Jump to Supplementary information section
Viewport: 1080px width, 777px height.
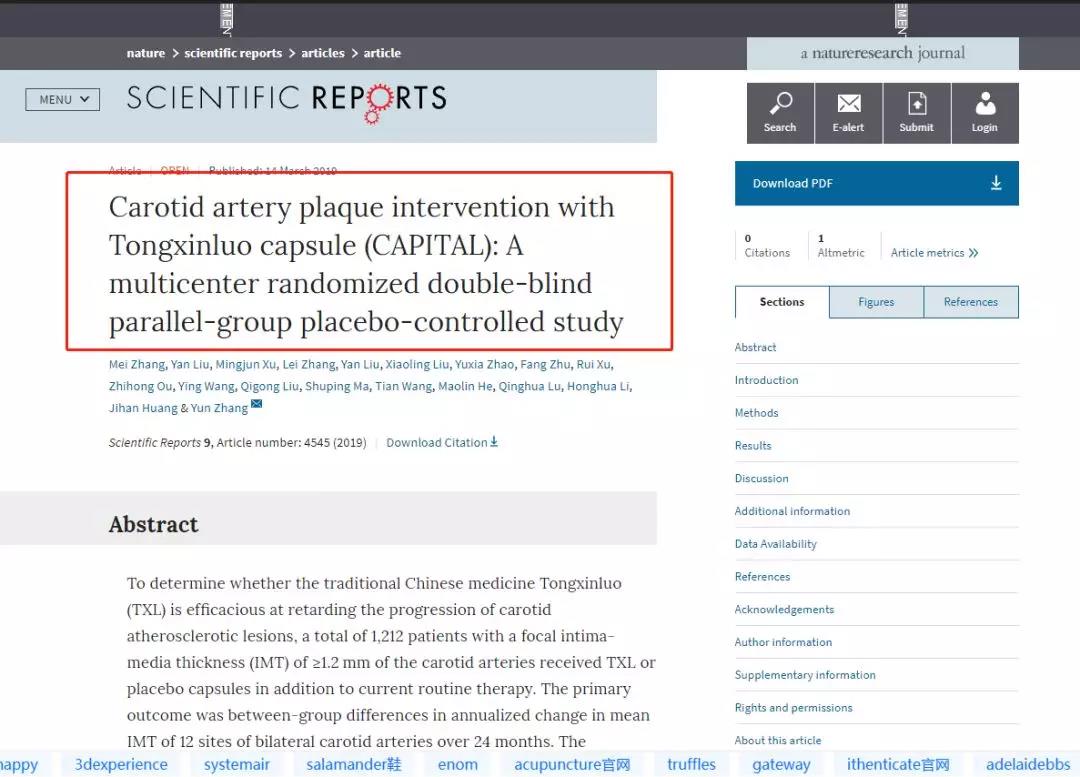point(805,675)
